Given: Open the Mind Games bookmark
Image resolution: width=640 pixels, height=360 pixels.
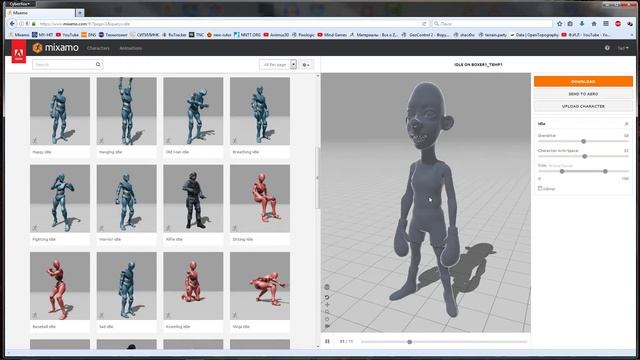Looking at the screenshot, I should [332, 35].
